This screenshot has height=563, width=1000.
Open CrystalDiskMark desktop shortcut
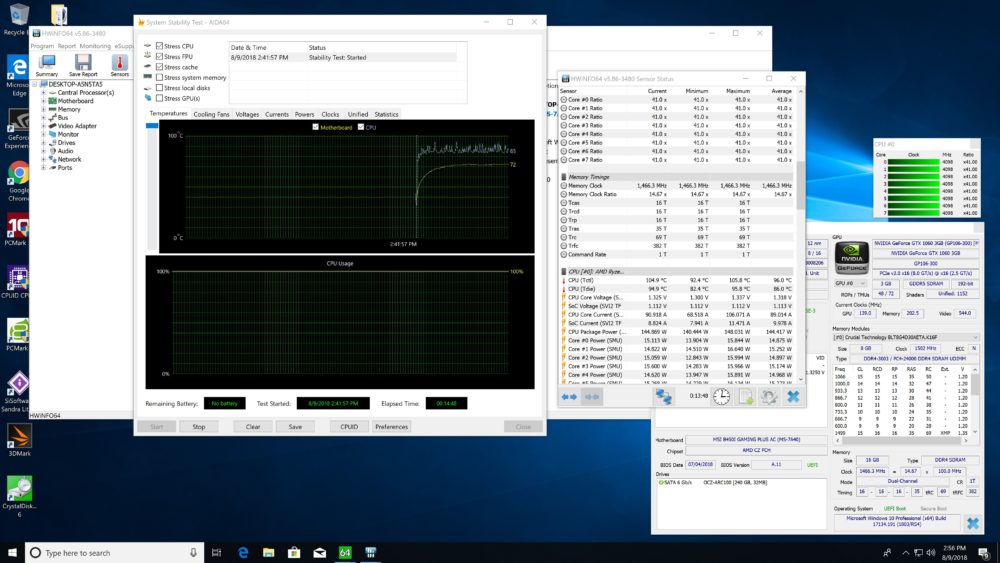click(19, 497)
